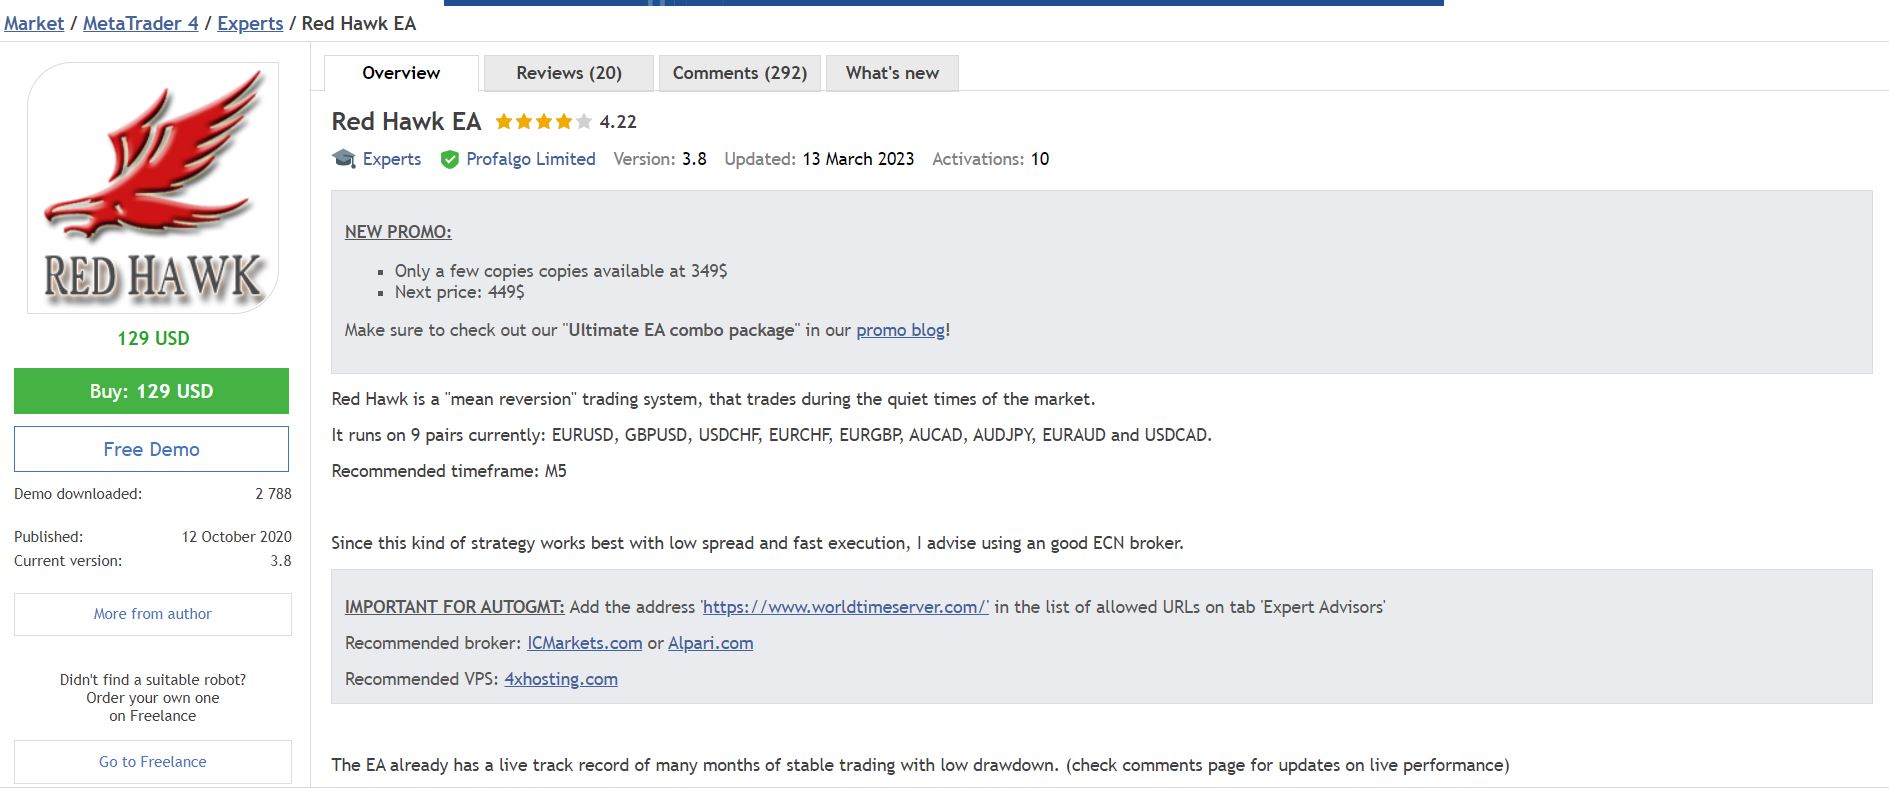Viewport: 1889px width, 791px height.
Task: Open the What's new tab
Action: (892, 73)
